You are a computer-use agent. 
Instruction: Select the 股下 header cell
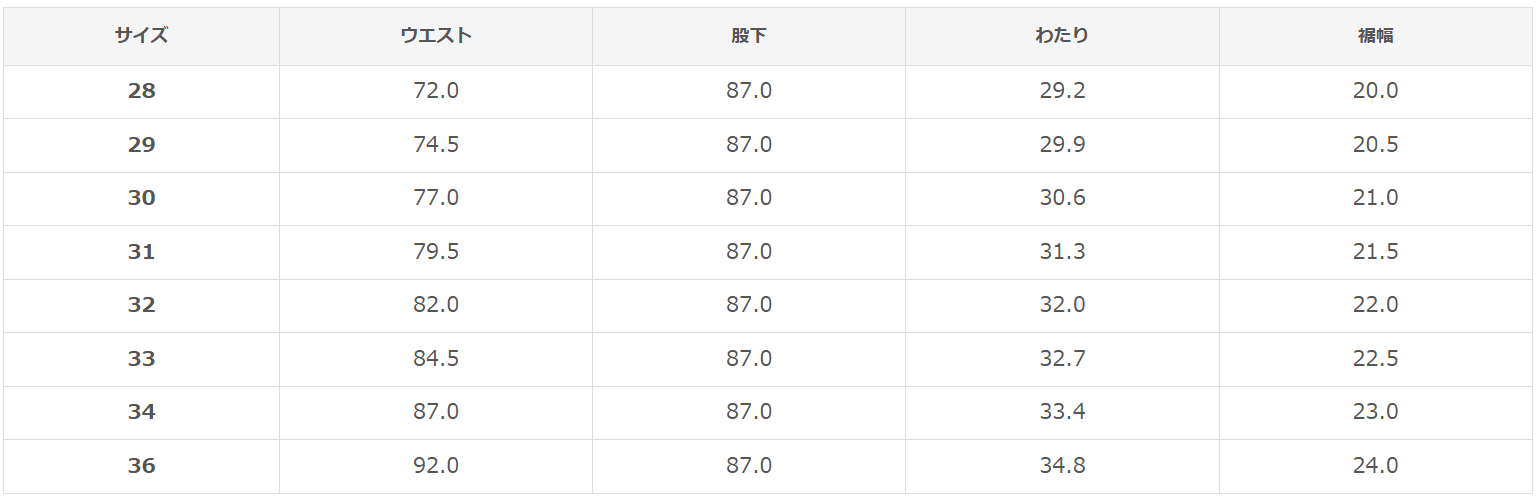(x=749, y=36)
